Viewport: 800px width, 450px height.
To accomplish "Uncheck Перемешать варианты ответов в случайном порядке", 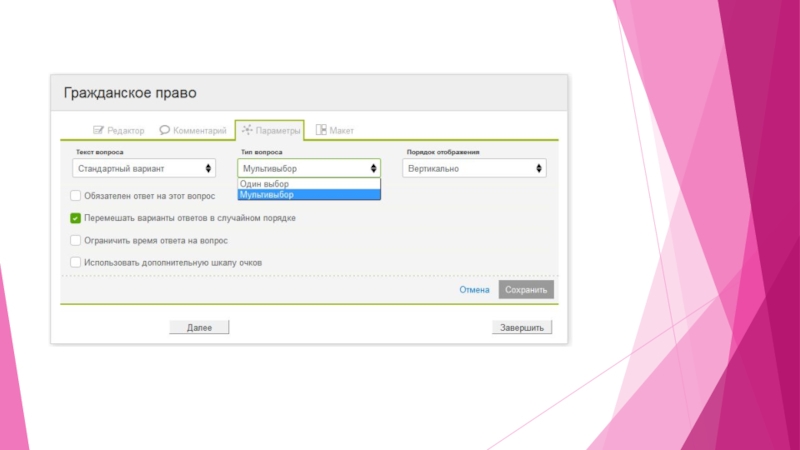I will [x=76, y=218].
